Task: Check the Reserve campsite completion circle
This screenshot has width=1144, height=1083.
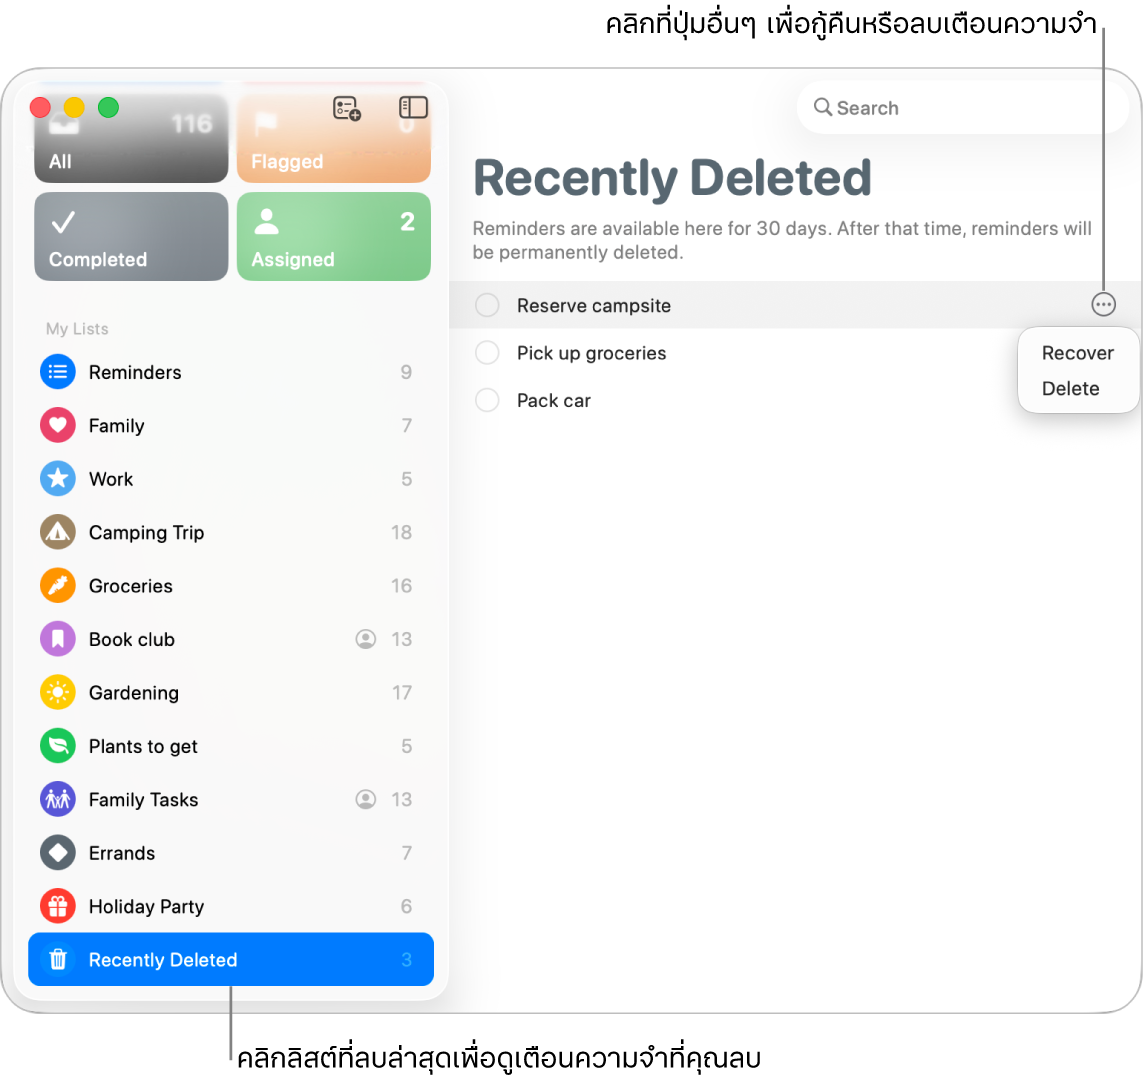Action: coord(487,305)
